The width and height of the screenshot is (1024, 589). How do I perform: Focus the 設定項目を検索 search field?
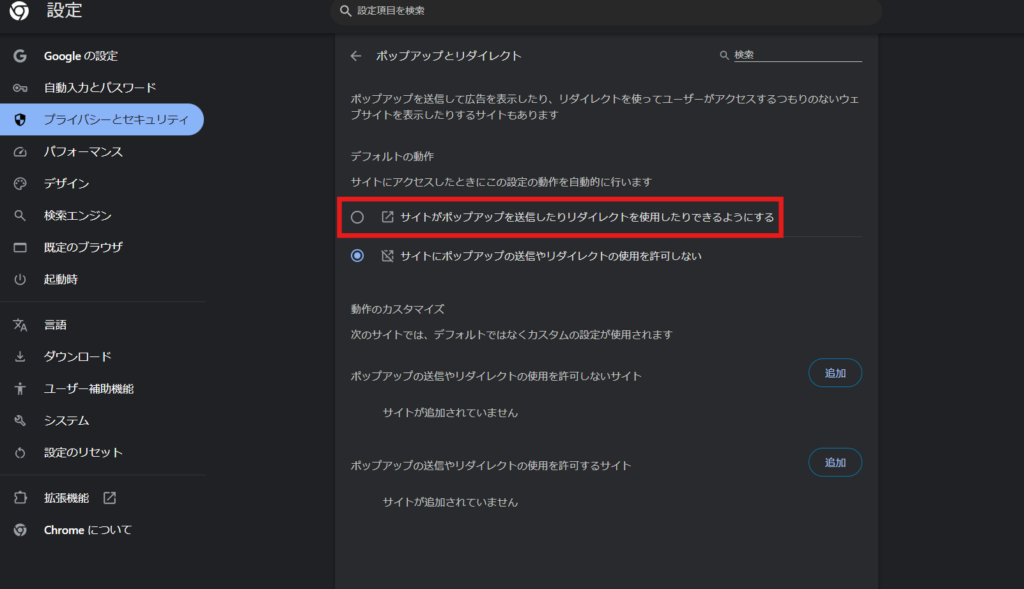(x=606, y=11)
